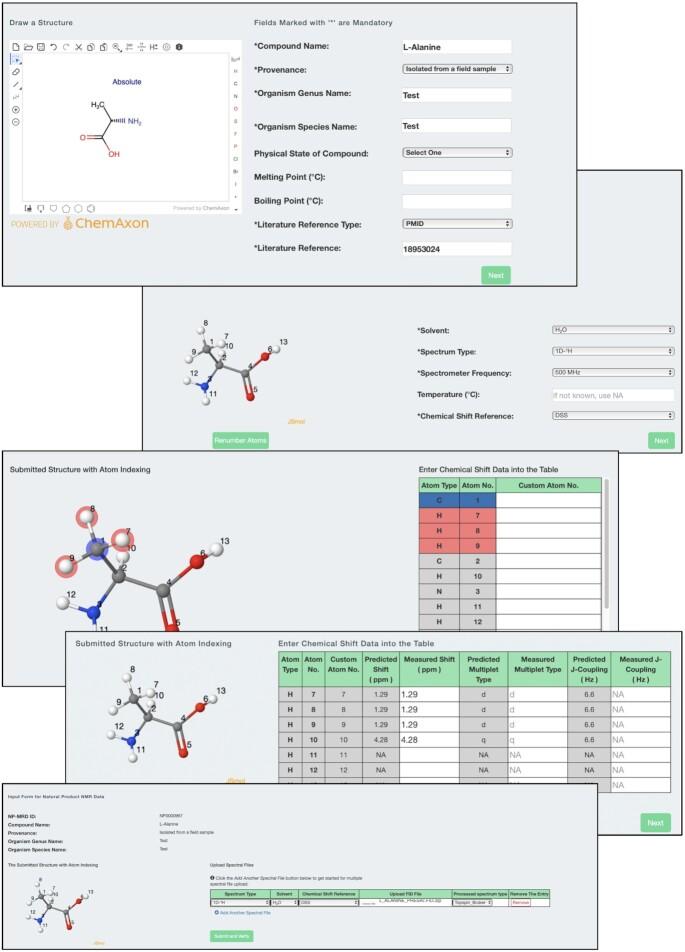The image size is (685, 952).
Task: Select the Eraser tool in left toolbar
Action: click(x=15, y=73)
